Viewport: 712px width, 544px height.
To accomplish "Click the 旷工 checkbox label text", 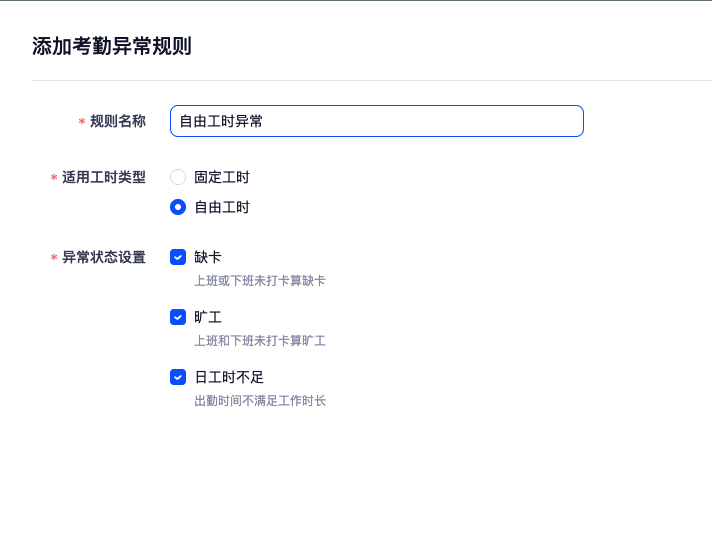I will (208, 317).
